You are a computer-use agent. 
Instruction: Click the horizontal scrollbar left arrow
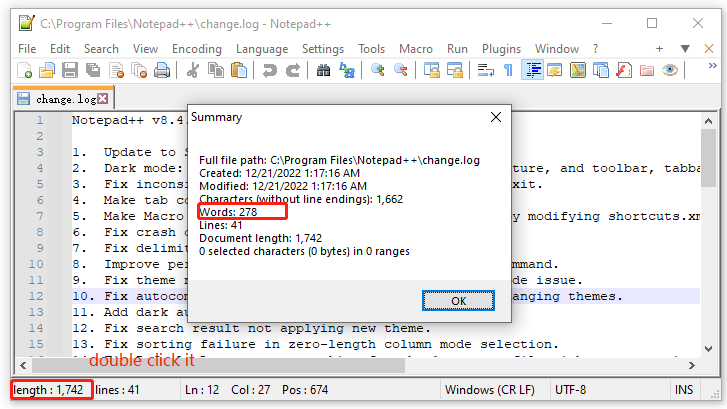[x=23, y=365]
